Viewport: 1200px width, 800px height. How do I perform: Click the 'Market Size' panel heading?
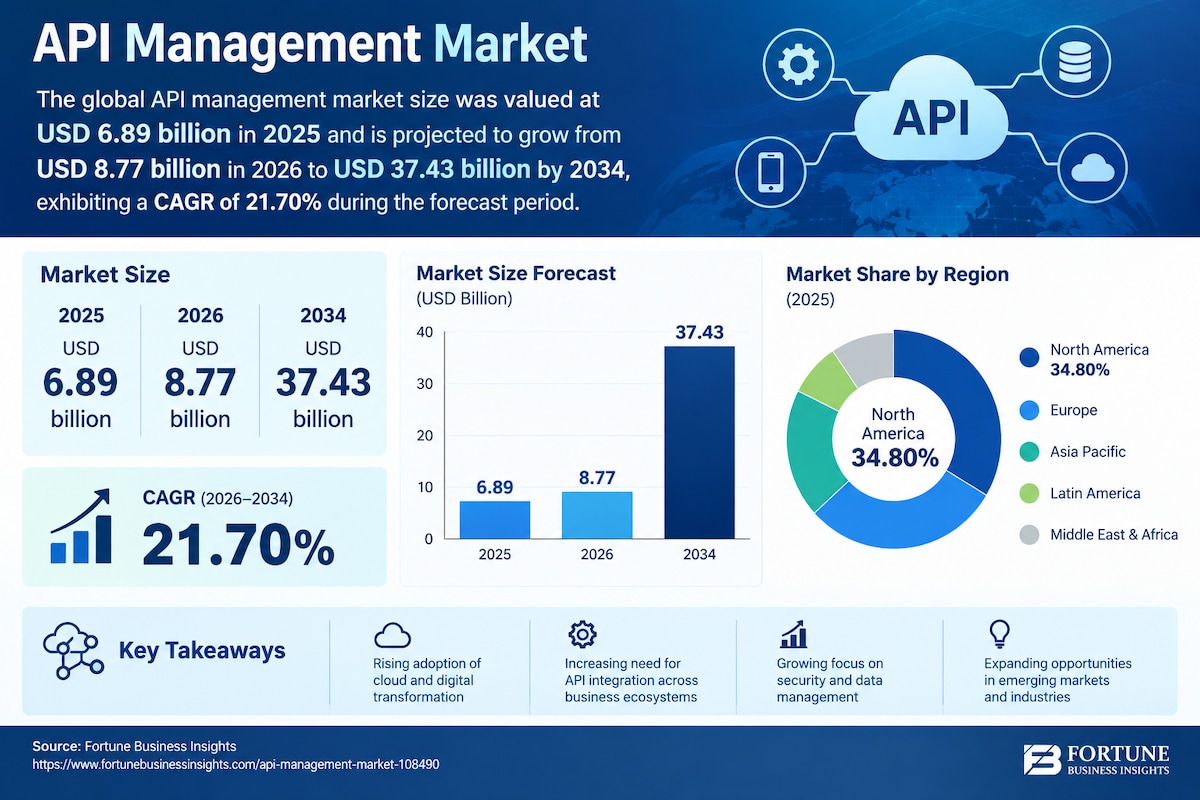pos(105,275)
